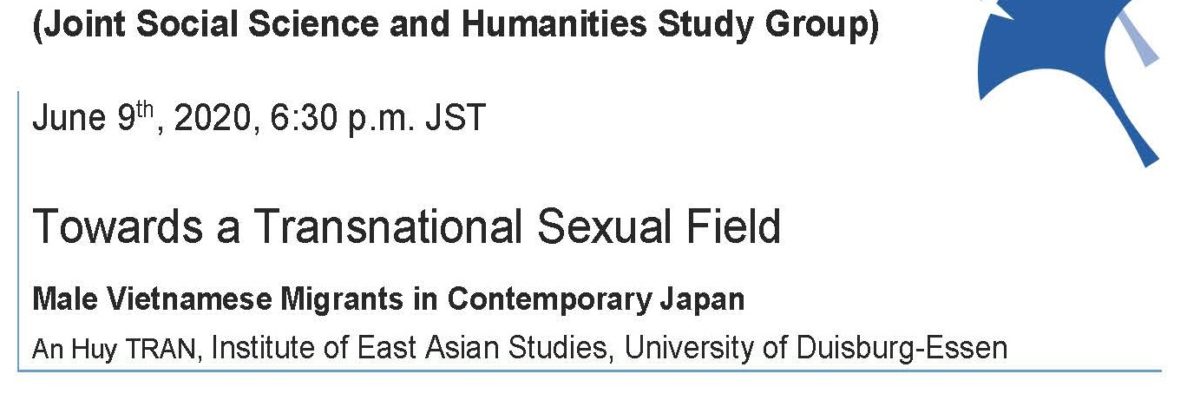Click the subtitle "Male Vietnamese Migrants in Contemporary Japan"
The image size is (1200, 400).
pos(390,298)
